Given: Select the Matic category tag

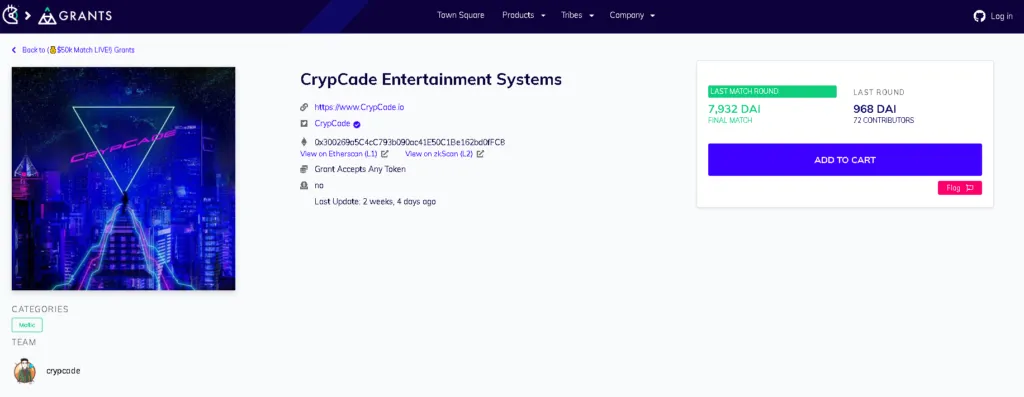Looking at the screenshot, I should coord(27,325).
